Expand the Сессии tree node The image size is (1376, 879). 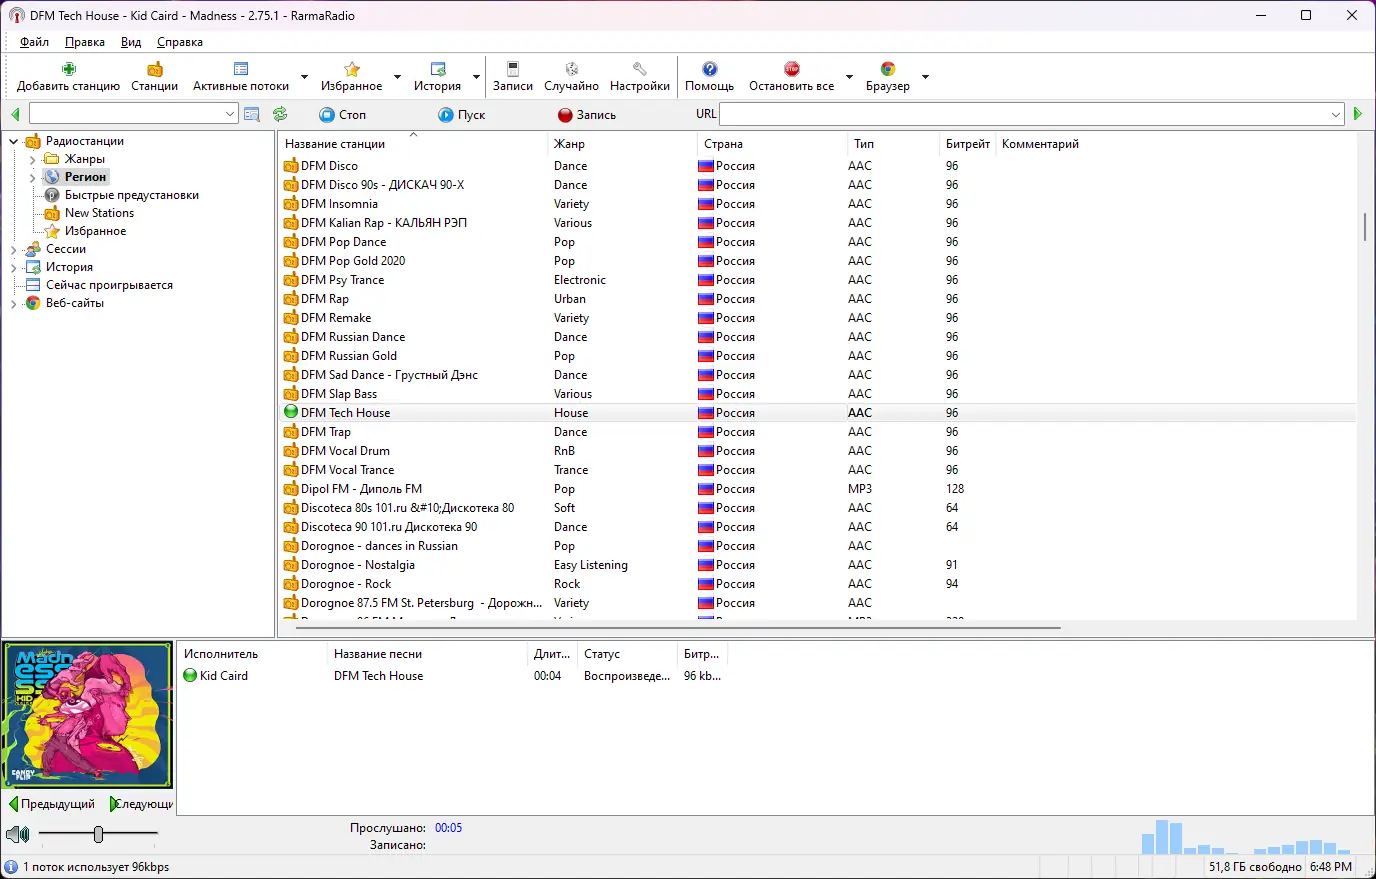click(x=14, y=249)
